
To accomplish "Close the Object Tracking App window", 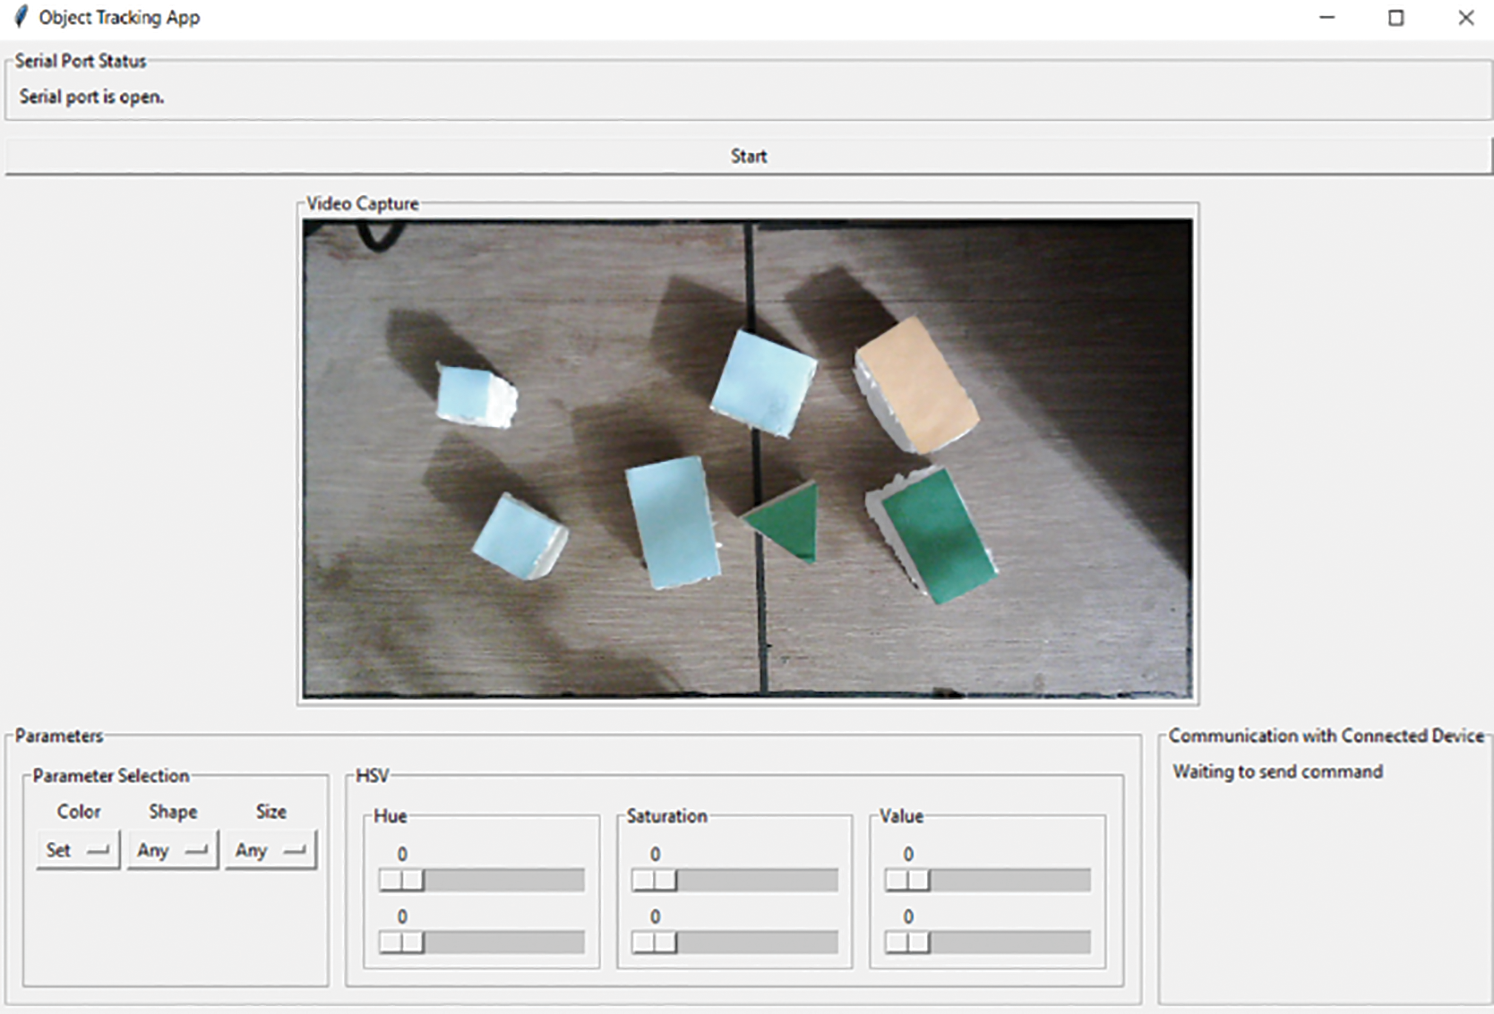I will pos(1465,18).
